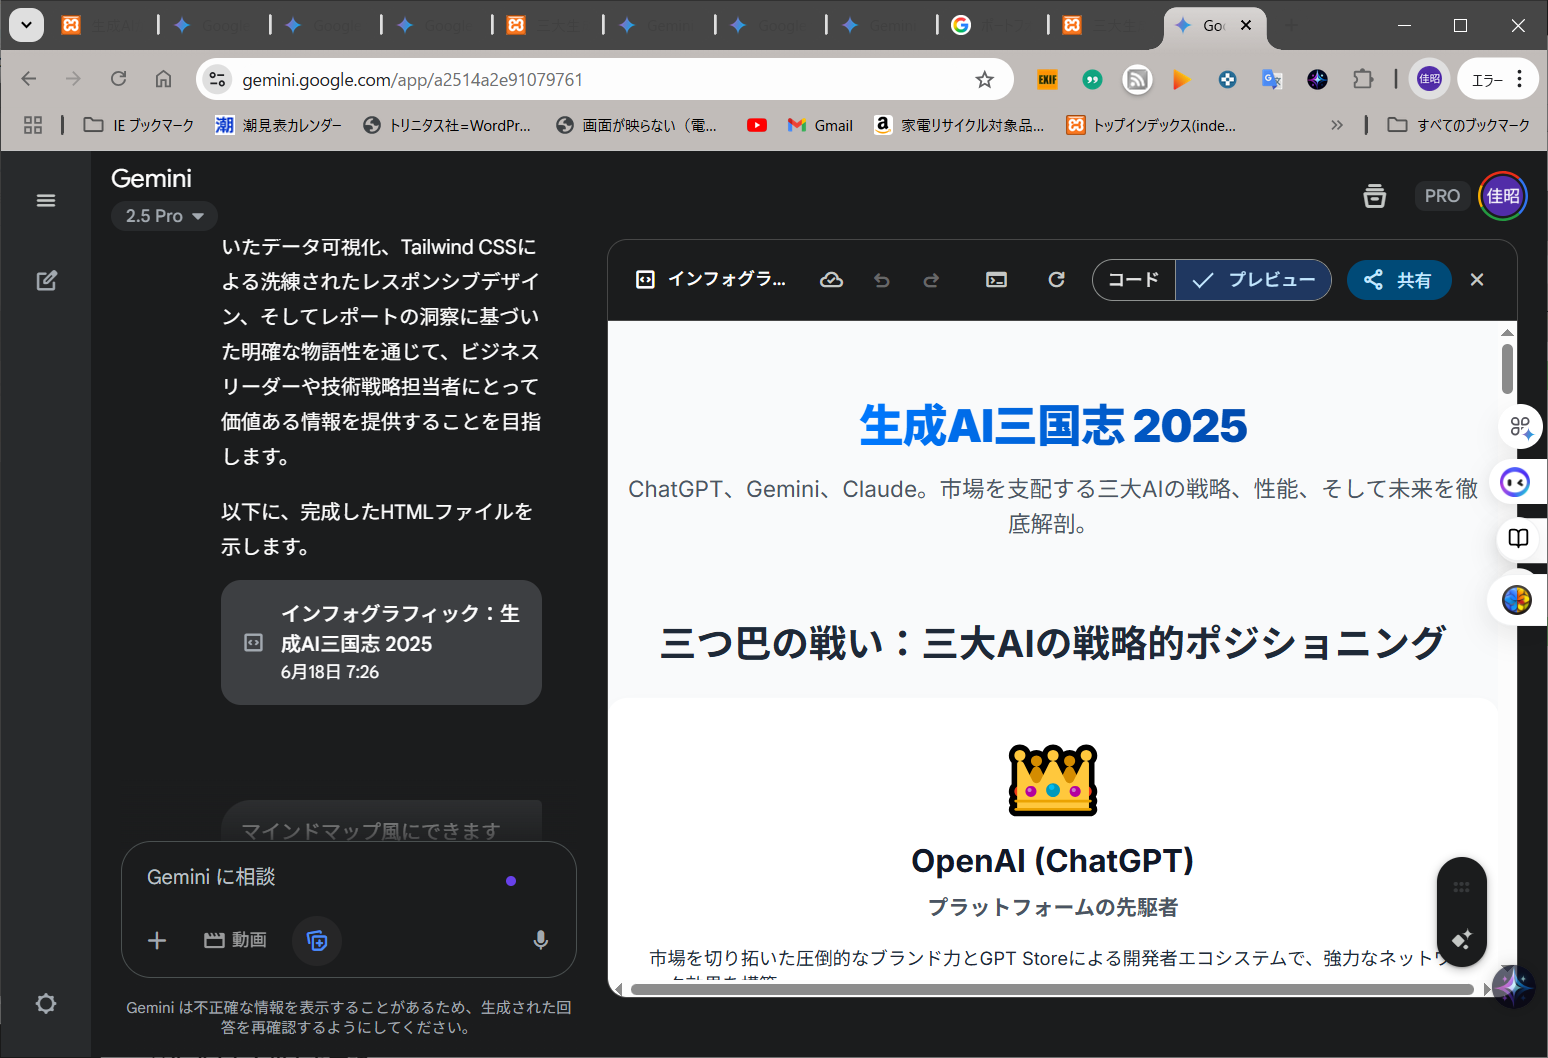
Task: Open 家電リサイクル対象品 bookmark
Action: pyautogui.click(x=959, y=125)
